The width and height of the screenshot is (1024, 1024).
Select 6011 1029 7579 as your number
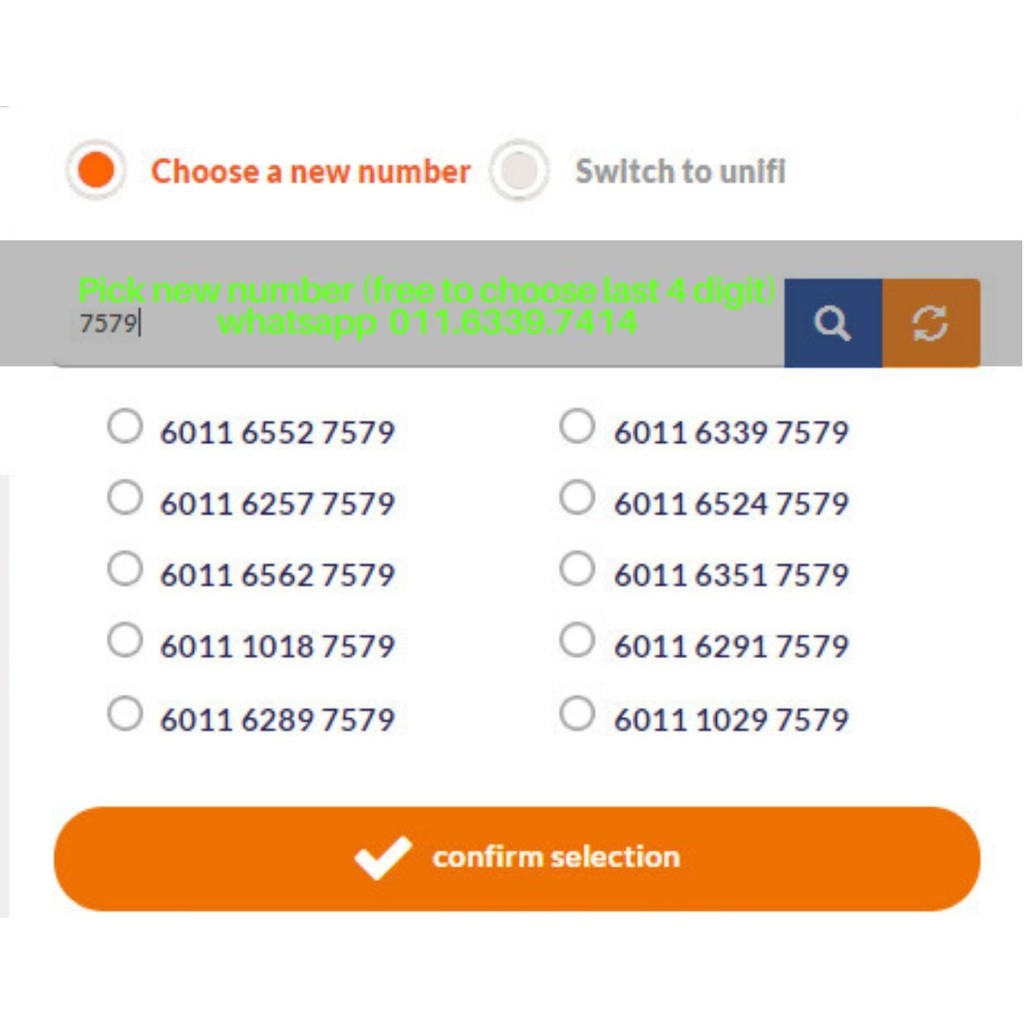coord(576,712)
